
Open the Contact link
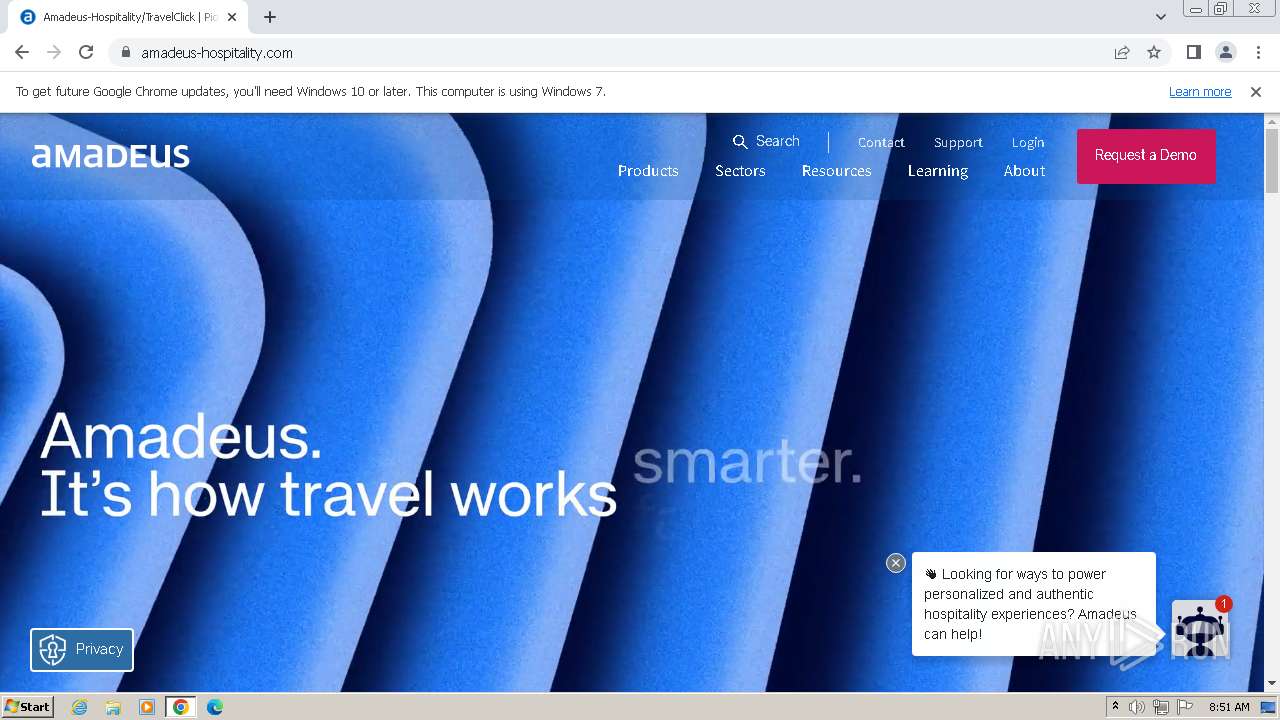coord(881,142)
